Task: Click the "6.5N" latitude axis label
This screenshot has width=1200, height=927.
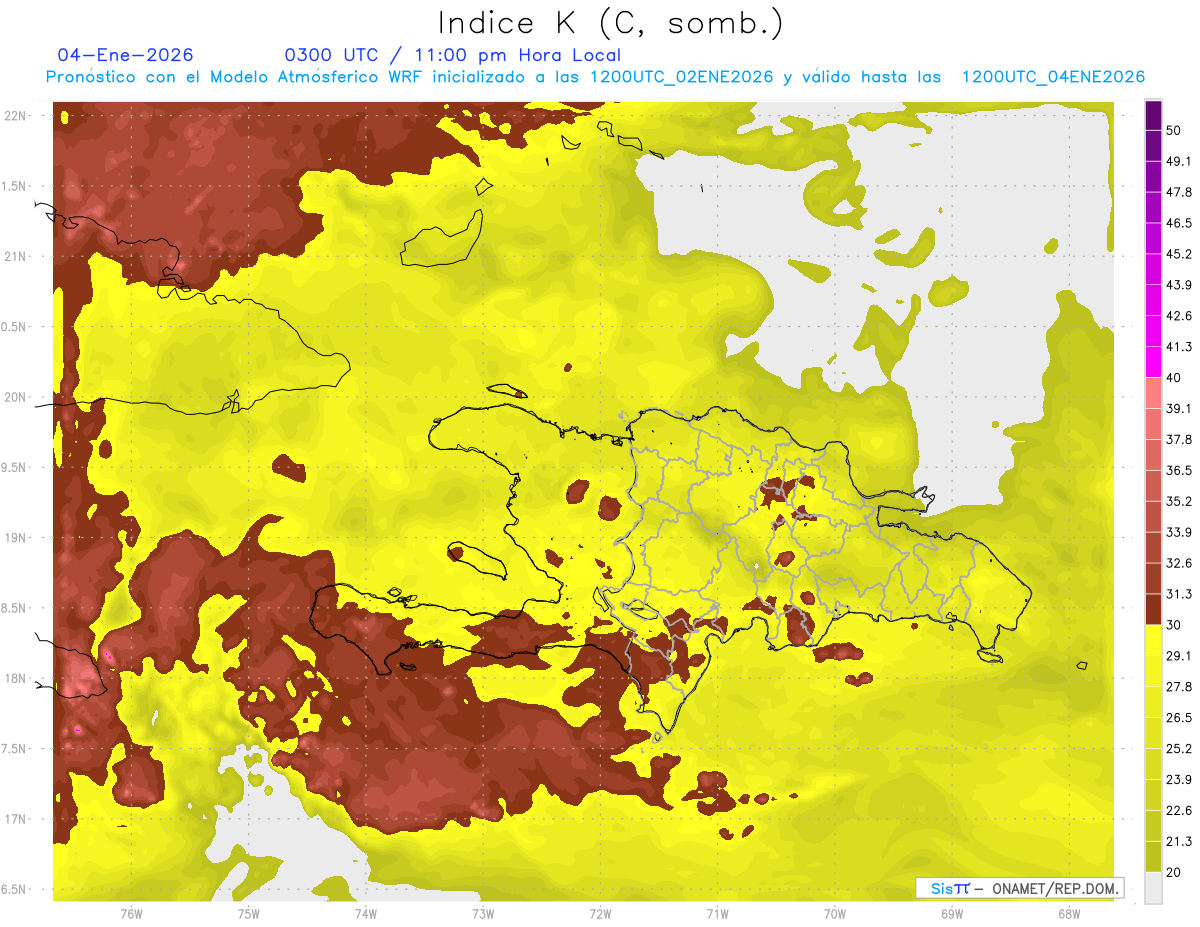Action: (x=14, y=890)
